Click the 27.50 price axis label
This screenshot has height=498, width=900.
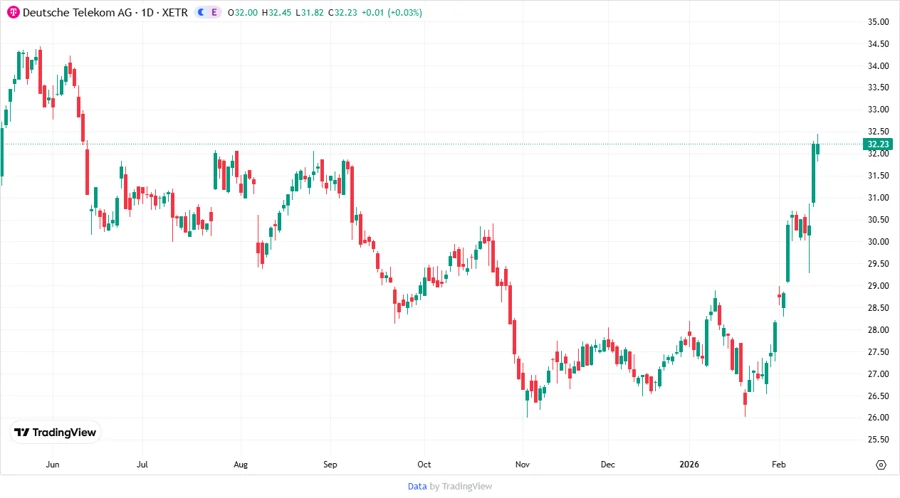click(878, 352)
